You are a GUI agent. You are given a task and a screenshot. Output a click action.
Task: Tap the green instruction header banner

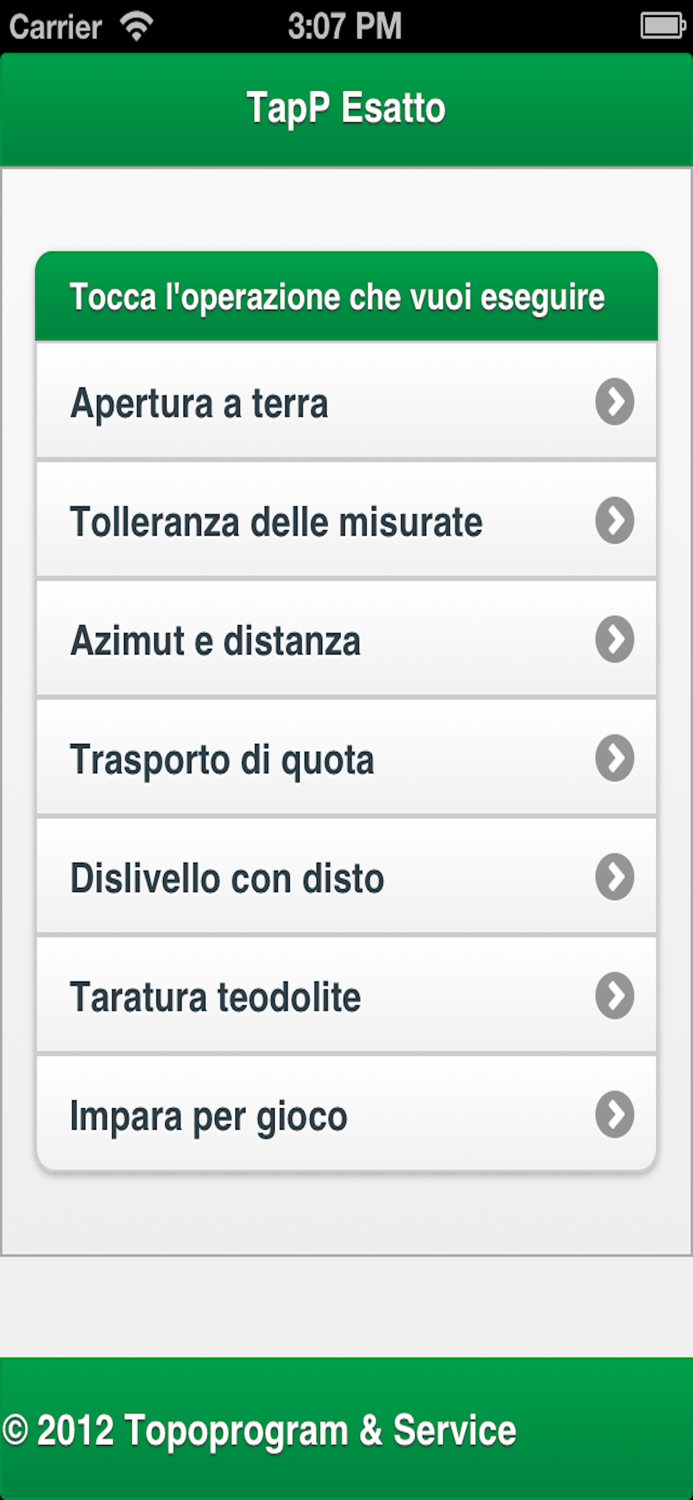(x=346, y=296)
